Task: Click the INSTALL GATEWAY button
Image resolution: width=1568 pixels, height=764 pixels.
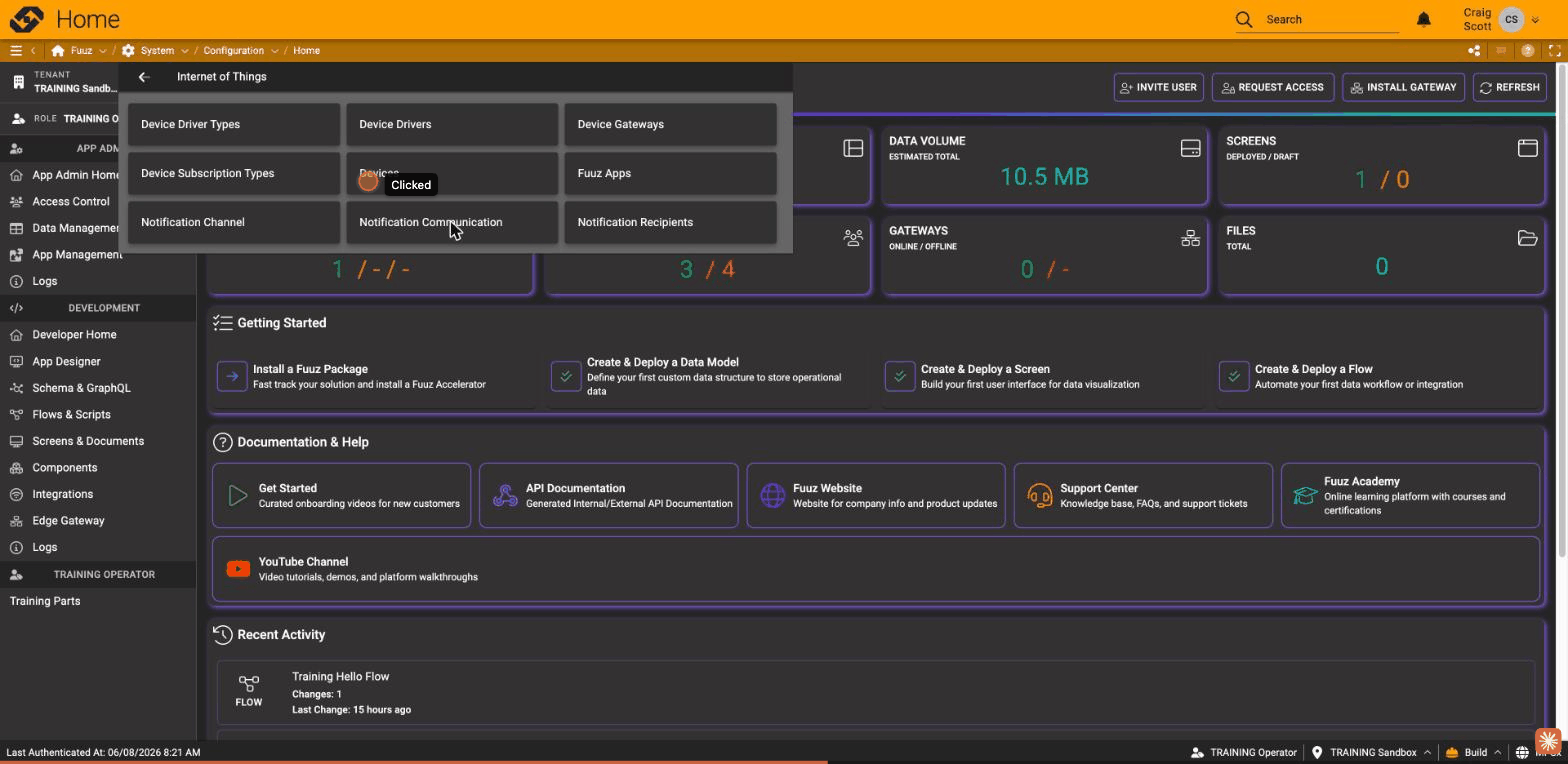Action: point(1403,87)
